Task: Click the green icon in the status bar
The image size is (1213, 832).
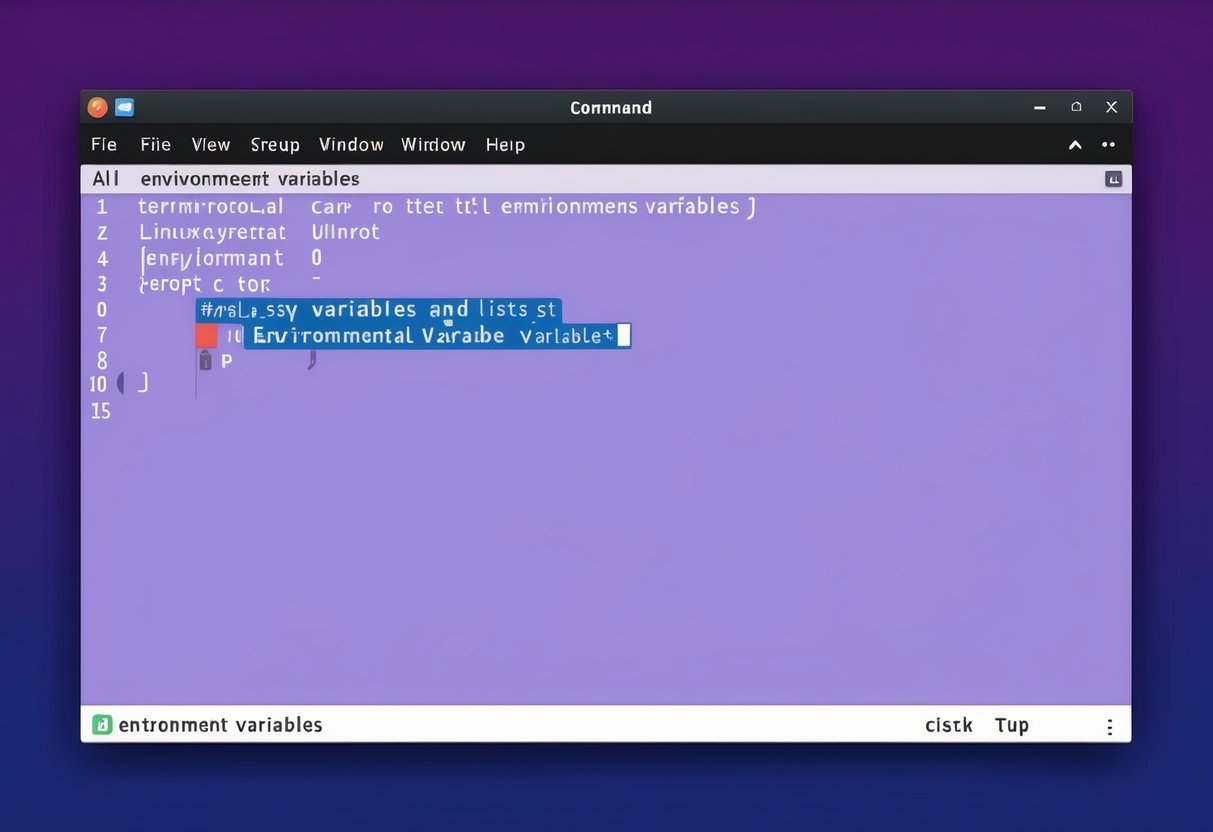Action: [x=101, y=725]
